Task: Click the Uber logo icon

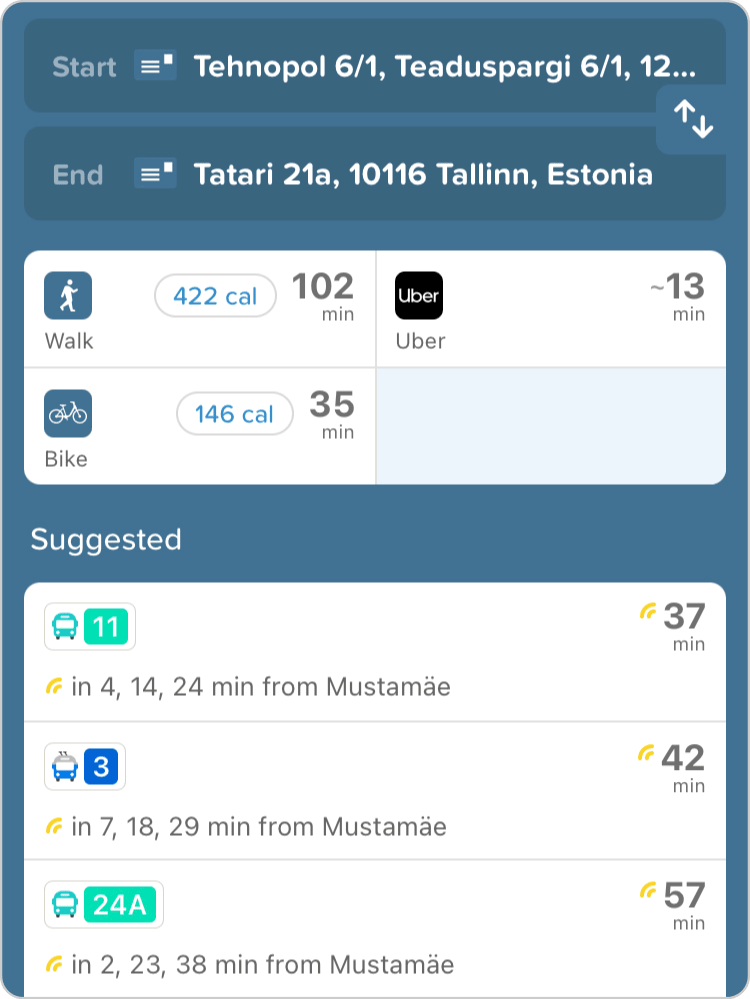Action: (419, 296)
